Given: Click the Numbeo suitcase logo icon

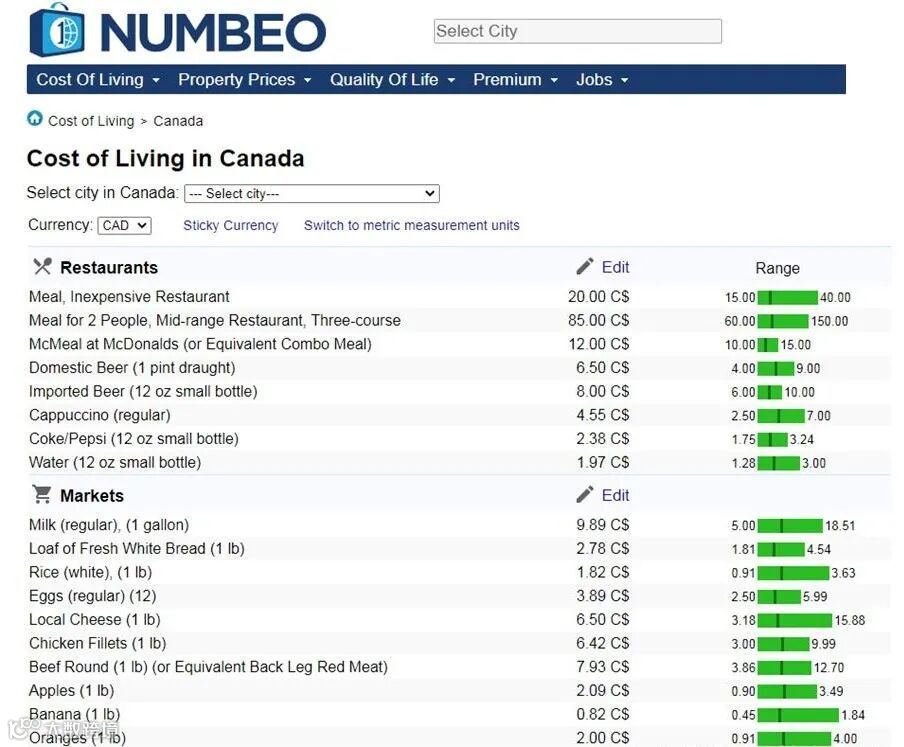Looking at the screenshot, I should pos(56,30).
